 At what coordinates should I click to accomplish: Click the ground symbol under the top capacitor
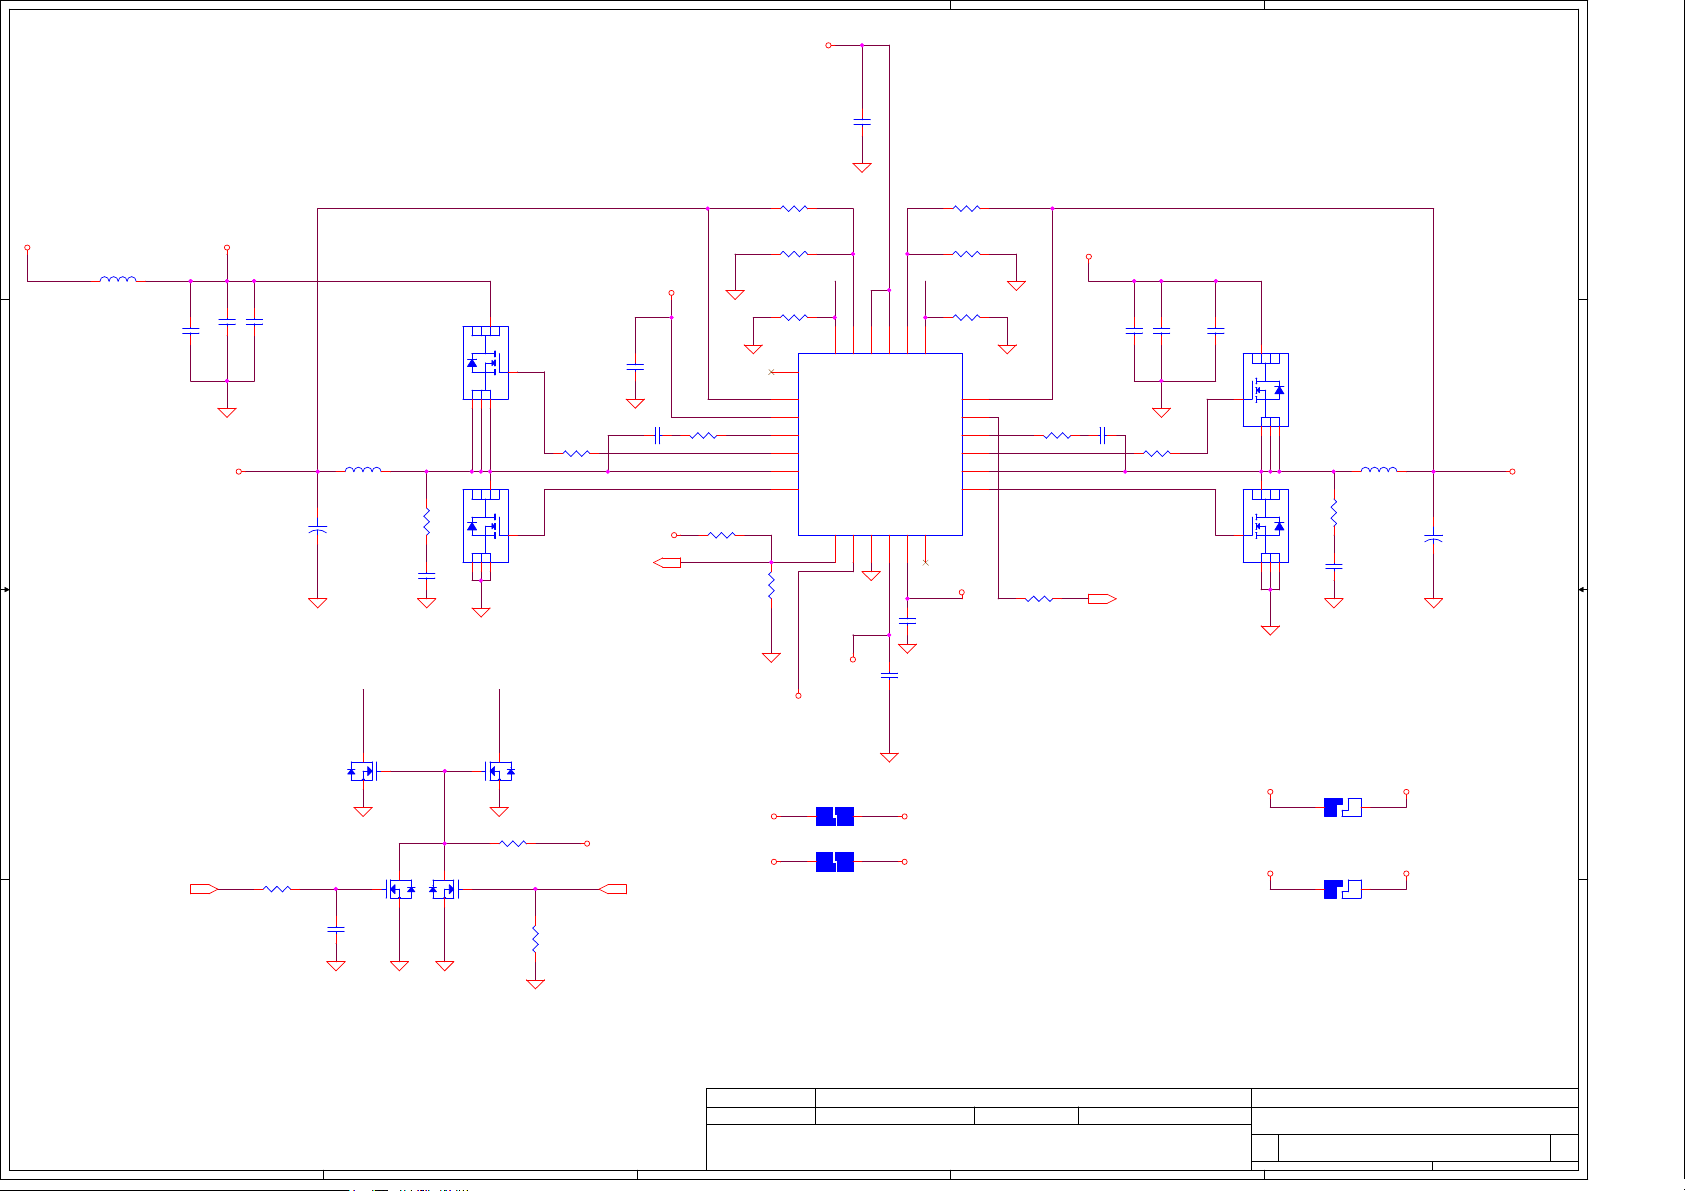(x=862, y=168)
